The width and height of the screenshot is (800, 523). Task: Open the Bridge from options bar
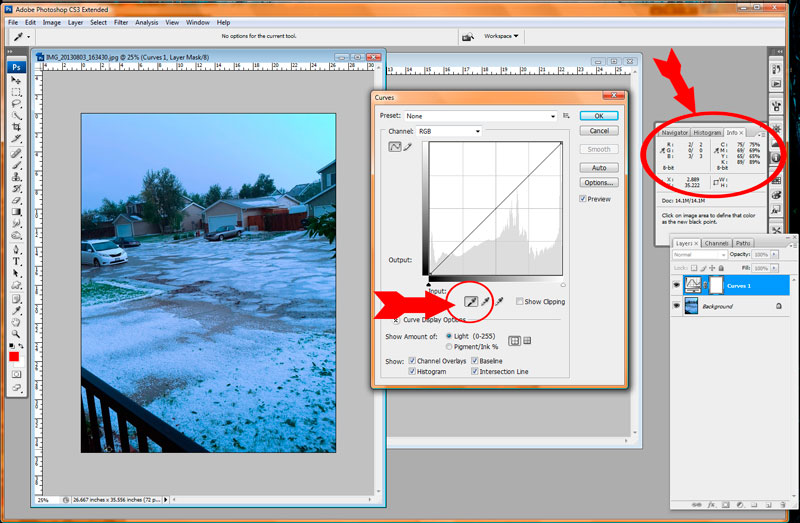[468, 37]
